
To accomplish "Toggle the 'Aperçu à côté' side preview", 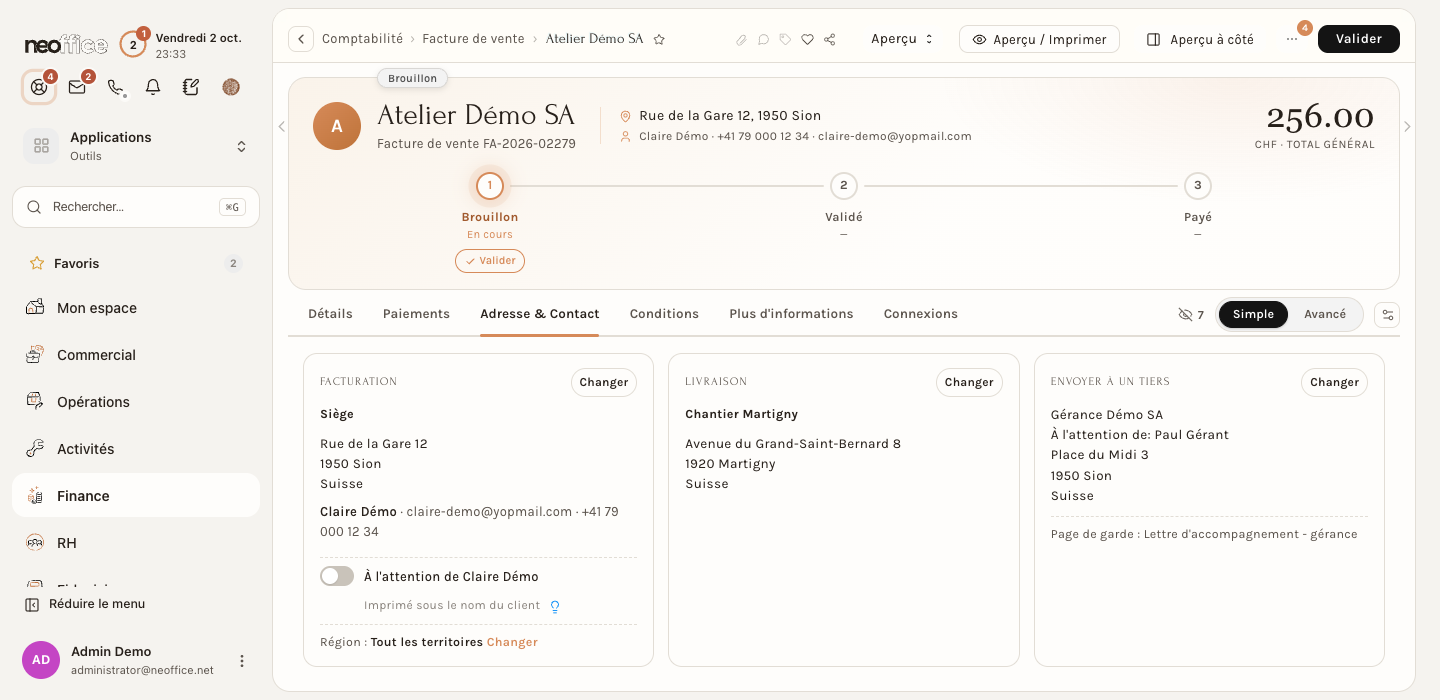I will coord(1200,39).
